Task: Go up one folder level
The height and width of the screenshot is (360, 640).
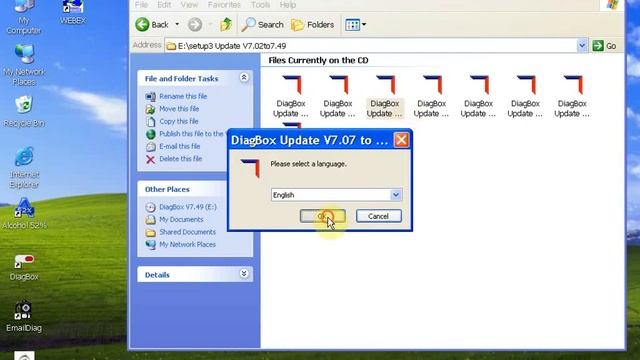Action: click(226, 24)
